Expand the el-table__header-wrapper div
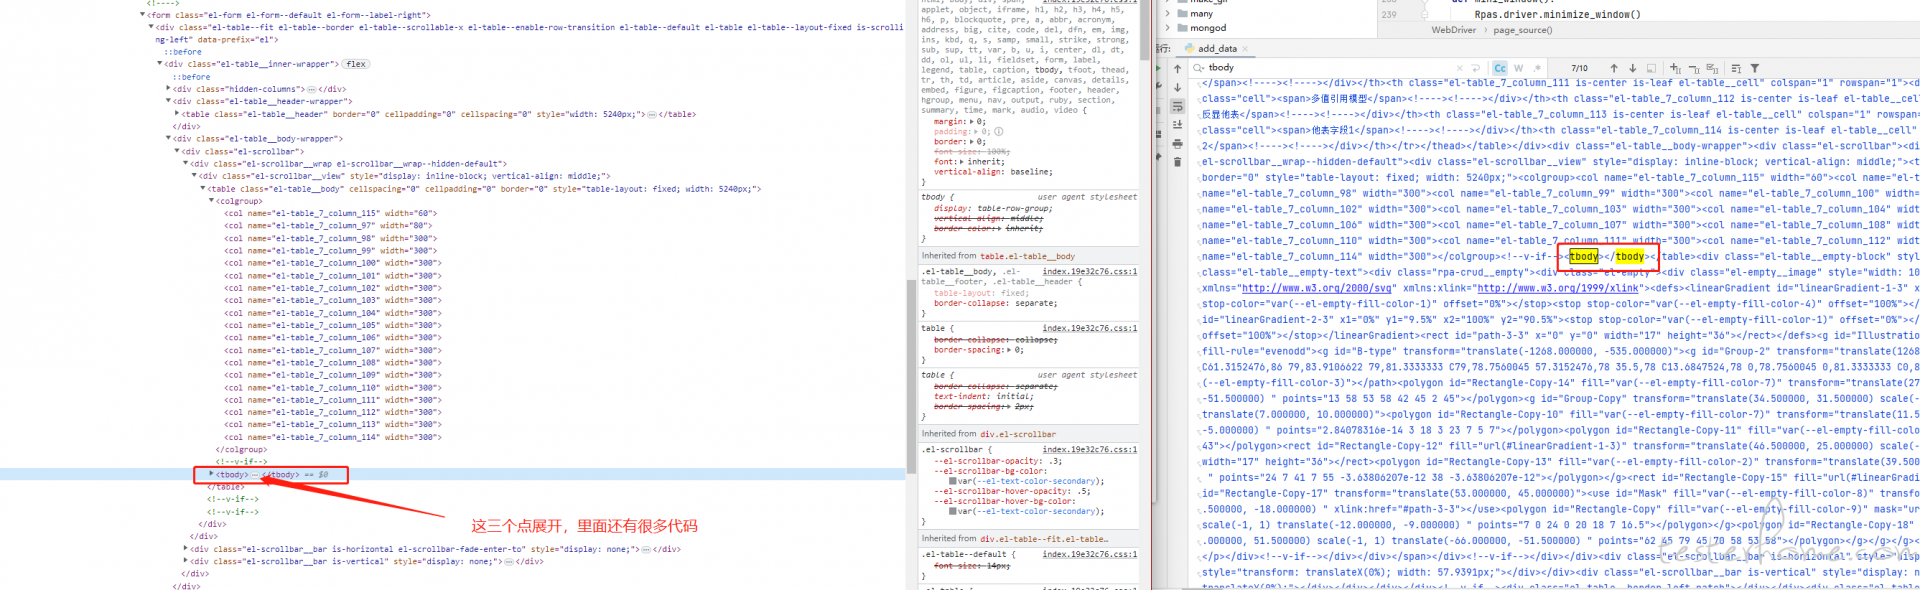The width and height of the screenshot is (1920, 590). point(168,101)
